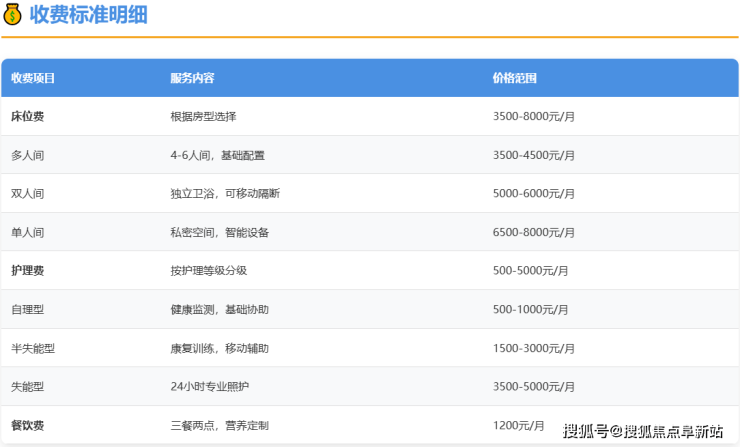Open the 搜狐号@搜狐焦点阜新站 watermark link

click(x=642, y=431)
